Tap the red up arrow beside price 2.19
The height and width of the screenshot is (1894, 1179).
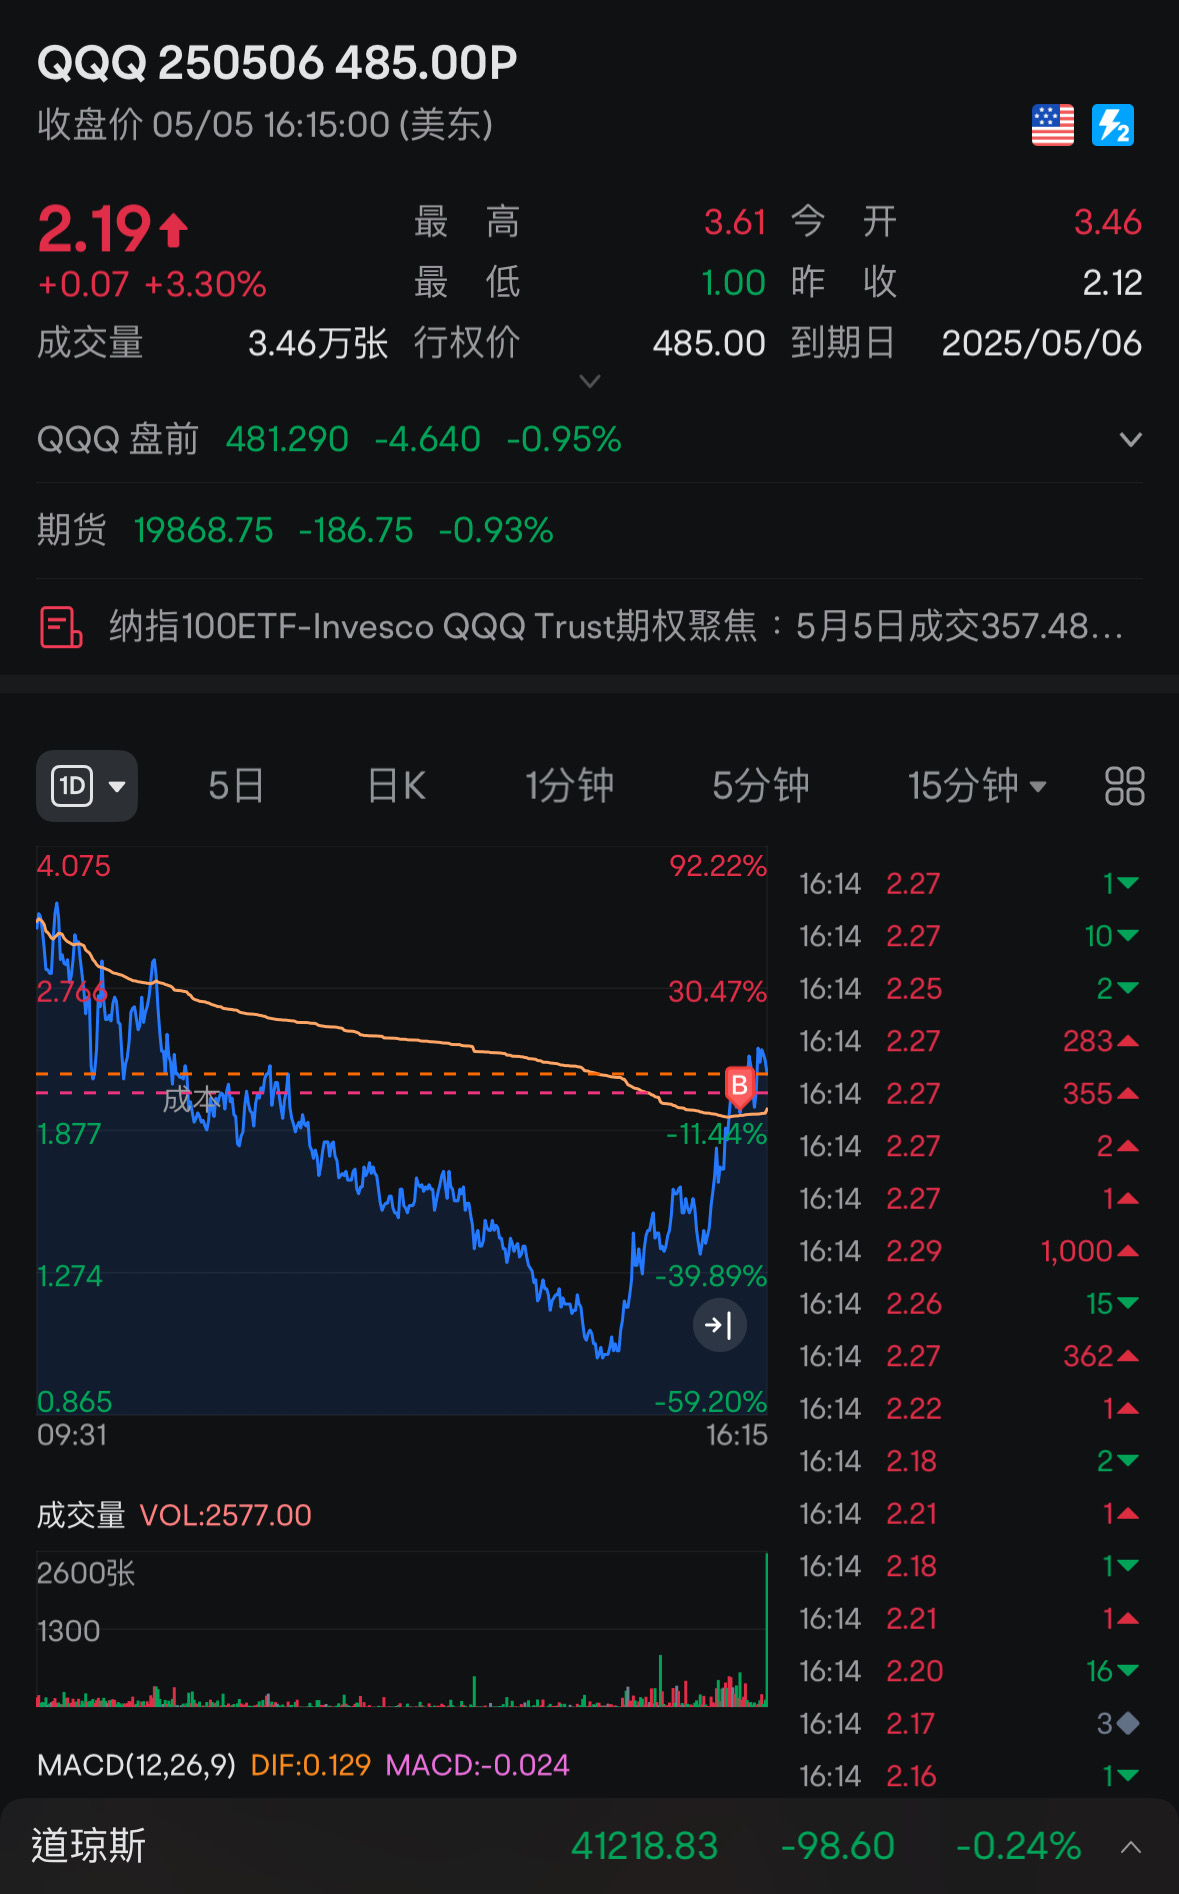tap(174, 229)
